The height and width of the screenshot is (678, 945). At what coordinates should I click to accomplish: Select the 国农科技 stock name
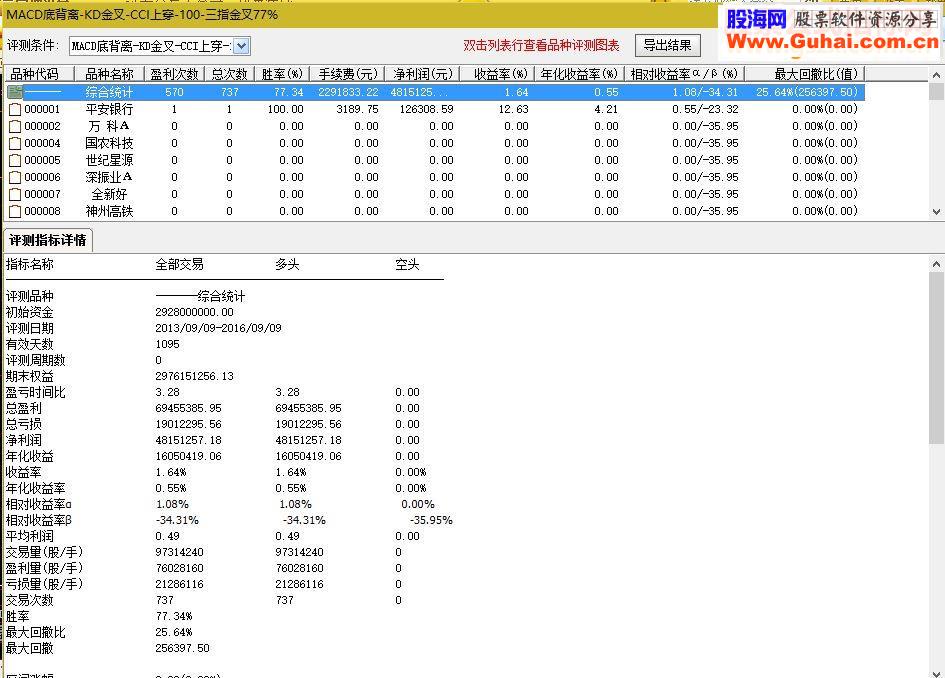(109, 143)
